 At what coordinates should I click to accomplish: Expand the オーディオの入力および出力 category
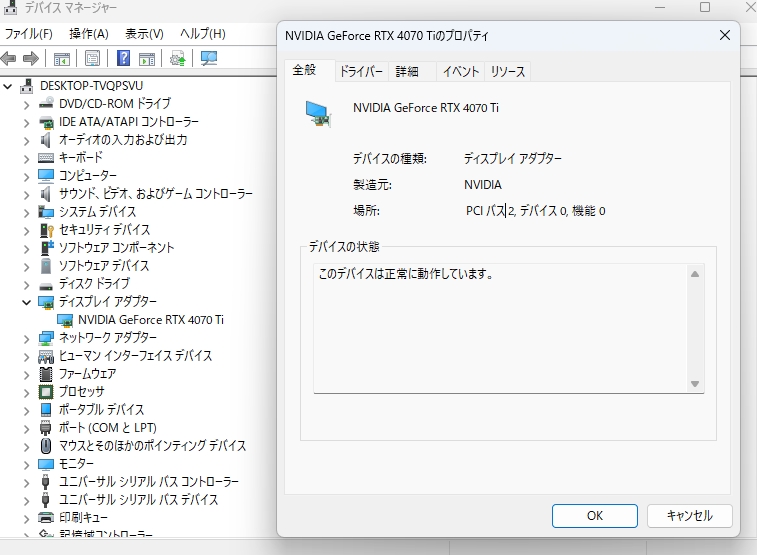pyautogui.click(x=27, y=140)
